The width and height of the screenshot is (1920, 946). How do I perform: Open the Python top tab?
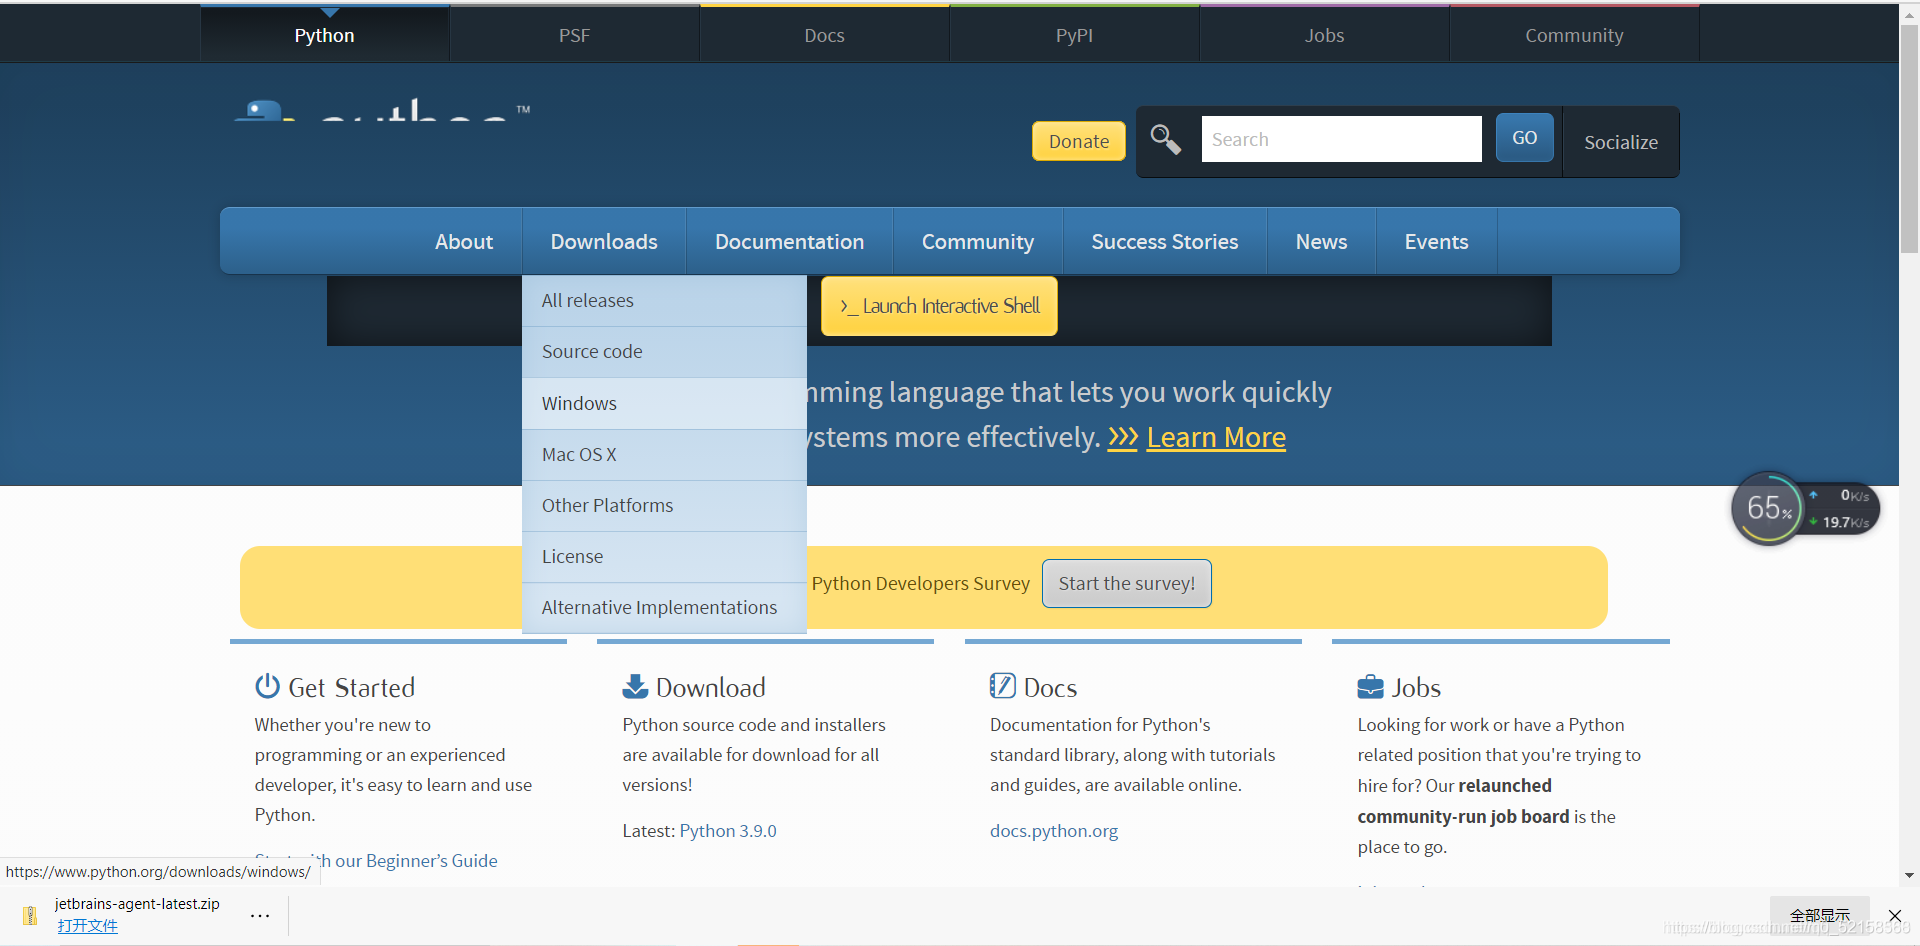tap(325, 35)
